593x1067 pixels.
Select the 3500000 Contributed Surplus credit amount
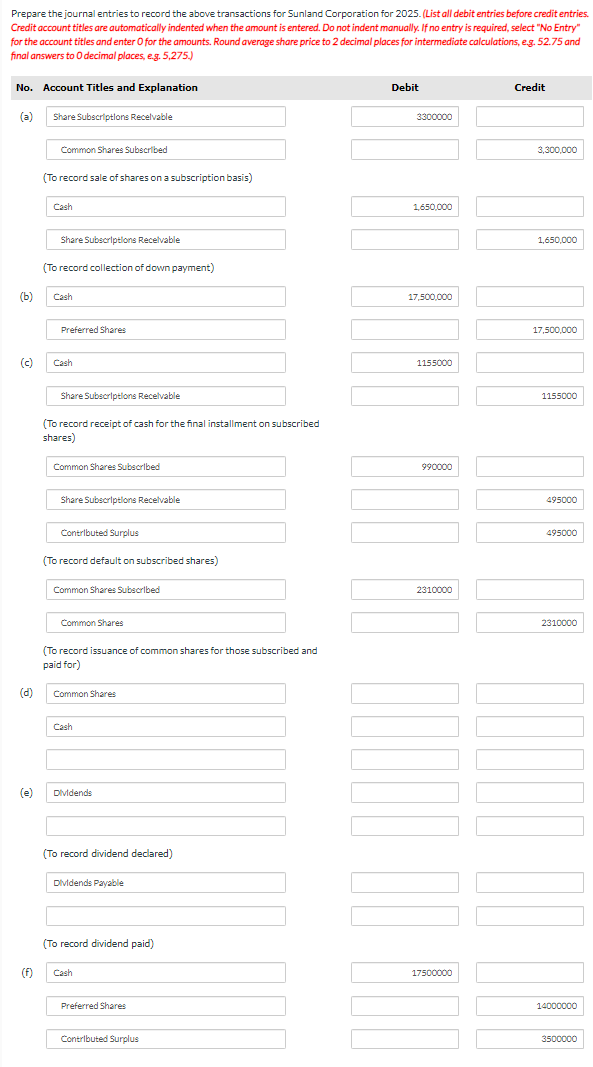click(x=529, y=1038)
